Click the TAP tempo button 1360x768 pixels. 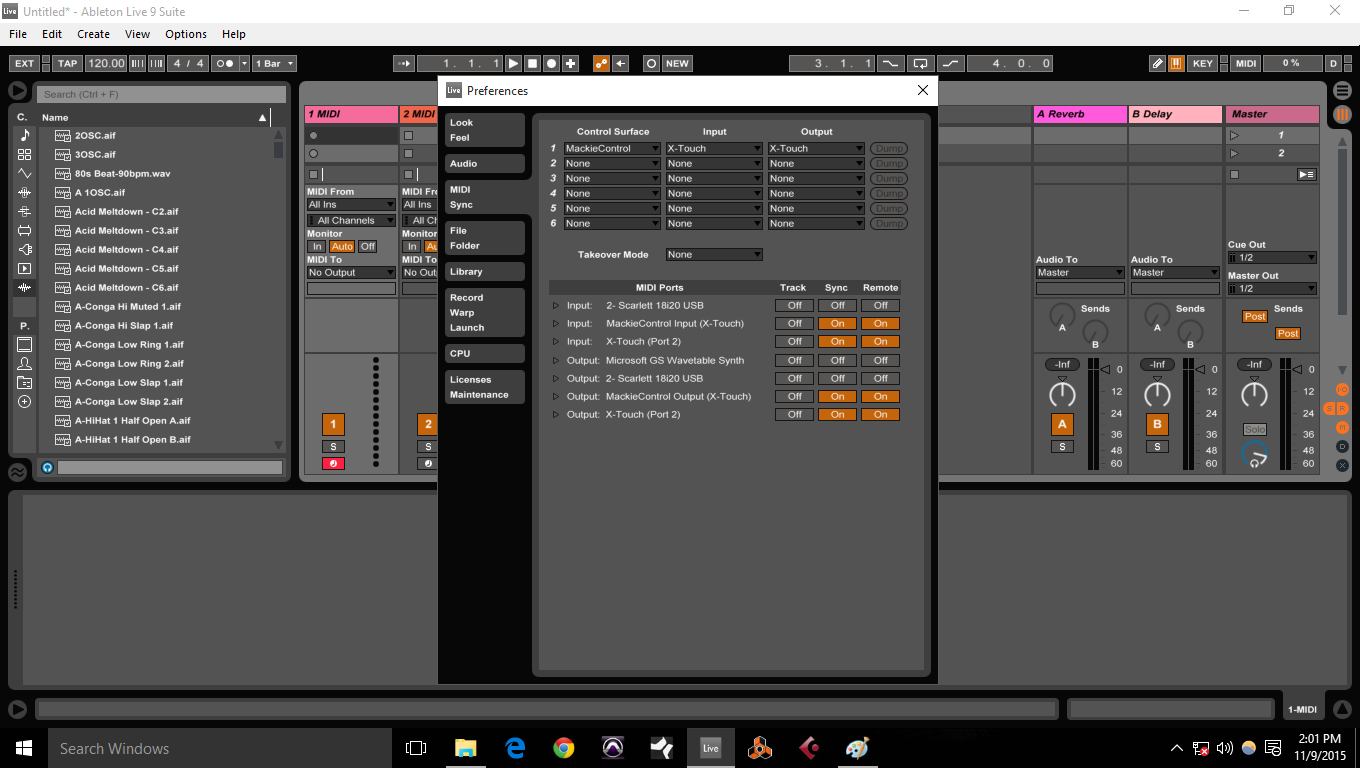click(67, 63)
